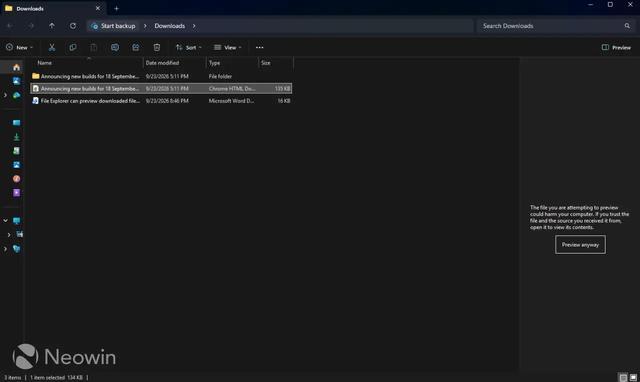Open the New dropdown menu
Image resolution: width=640 pixels, height=382 pixels.
coord(19,47)
